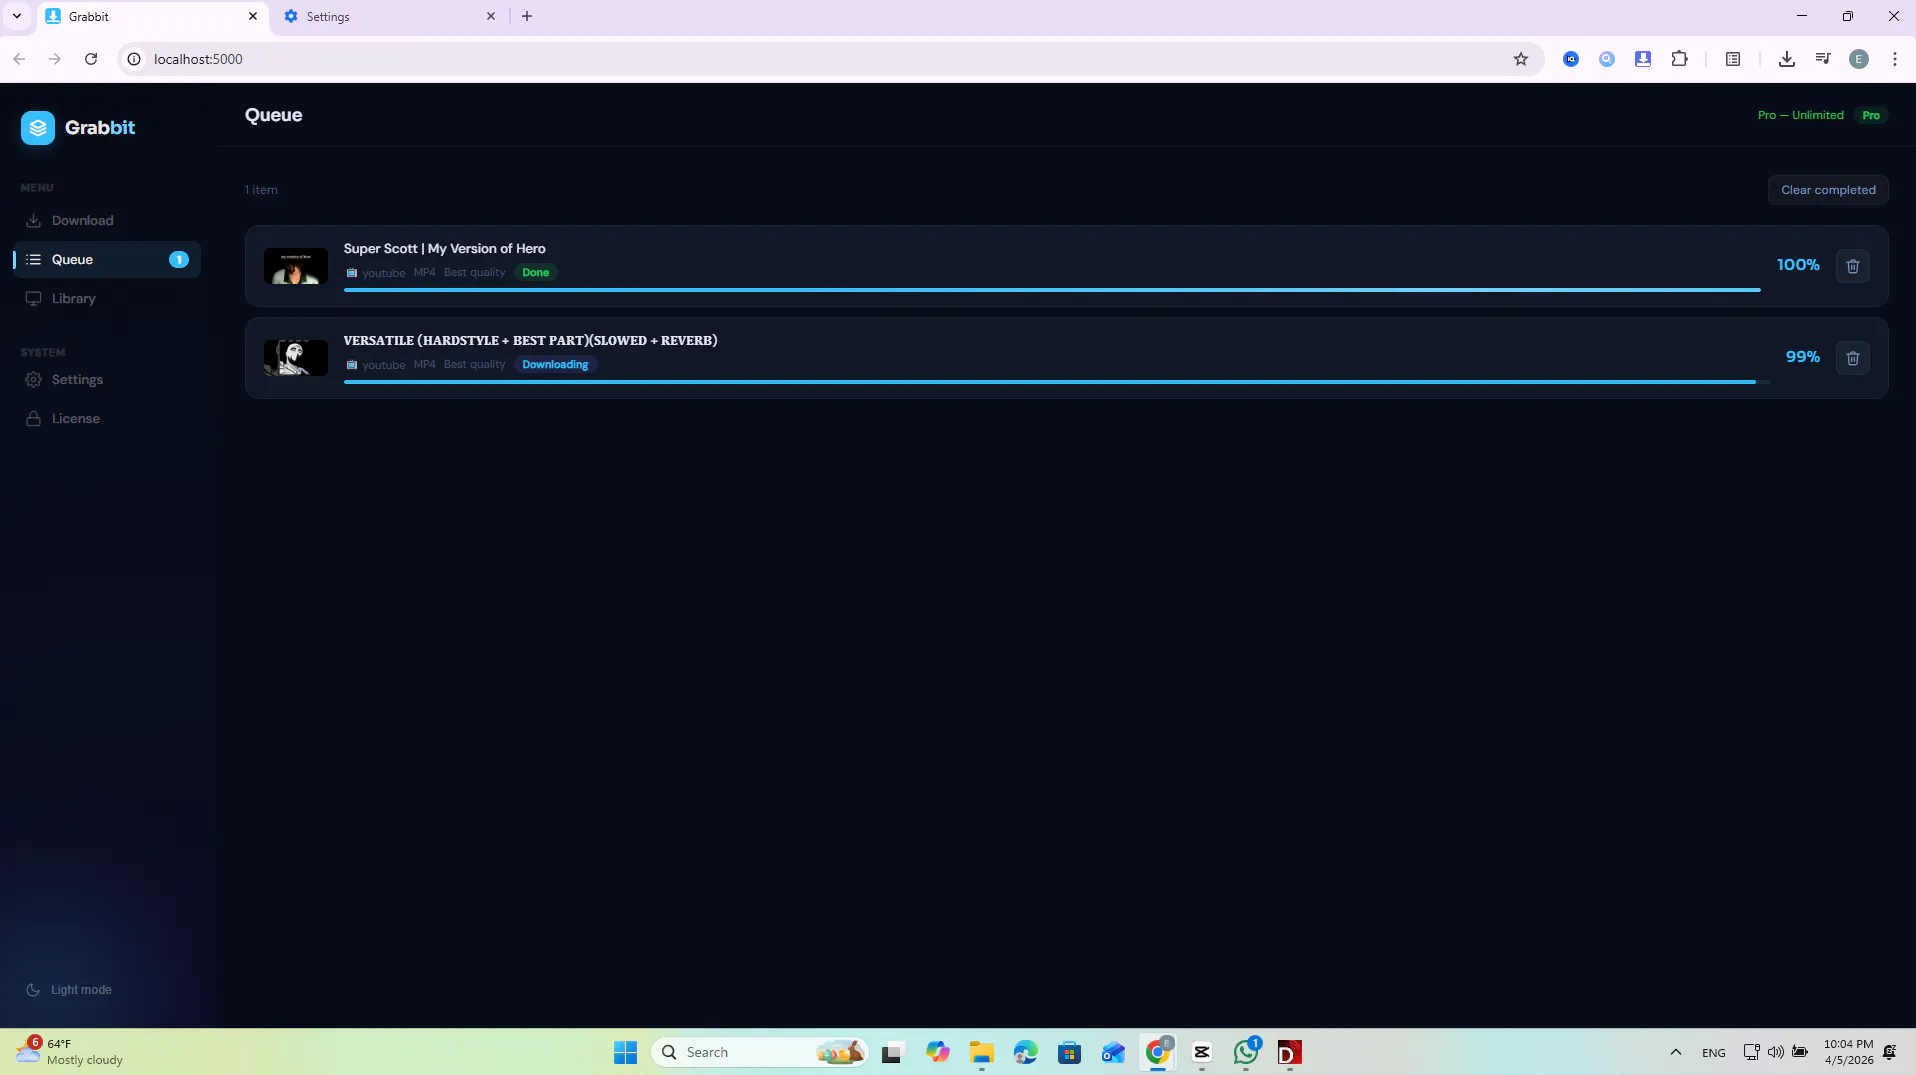Click VERSATILE video thumbnail

296,358
